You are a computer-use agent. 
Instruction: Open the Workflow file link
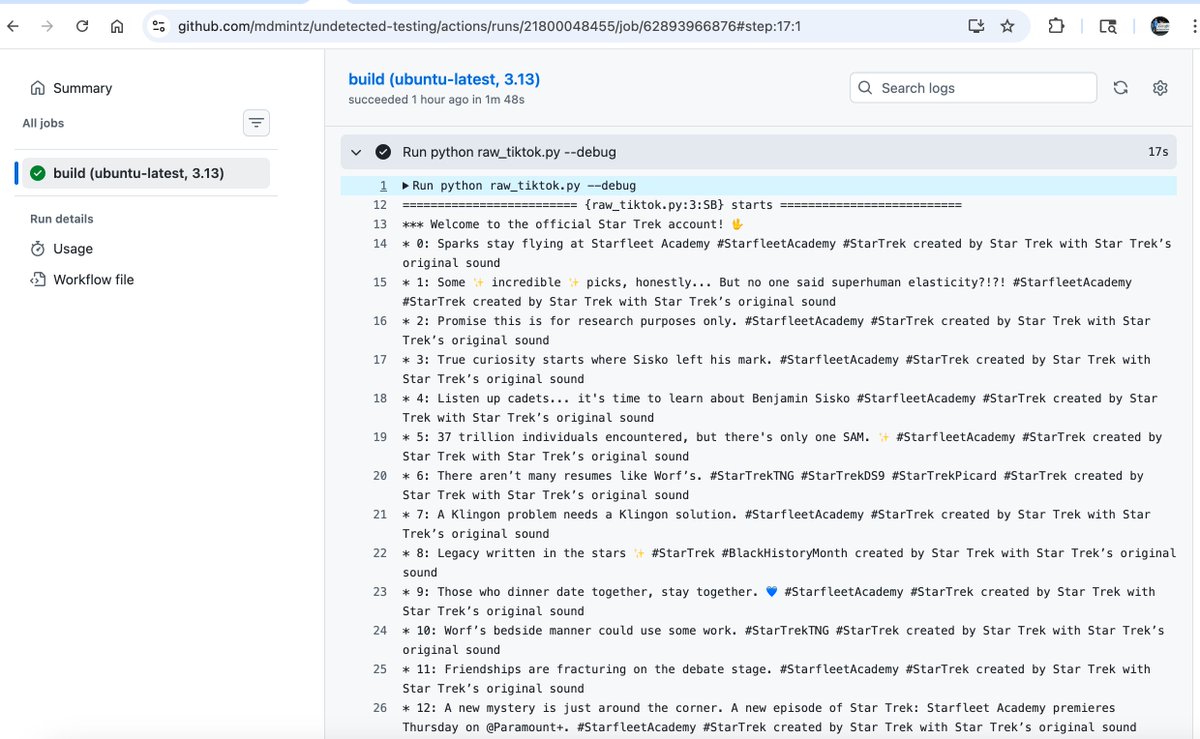click(93, 279)
